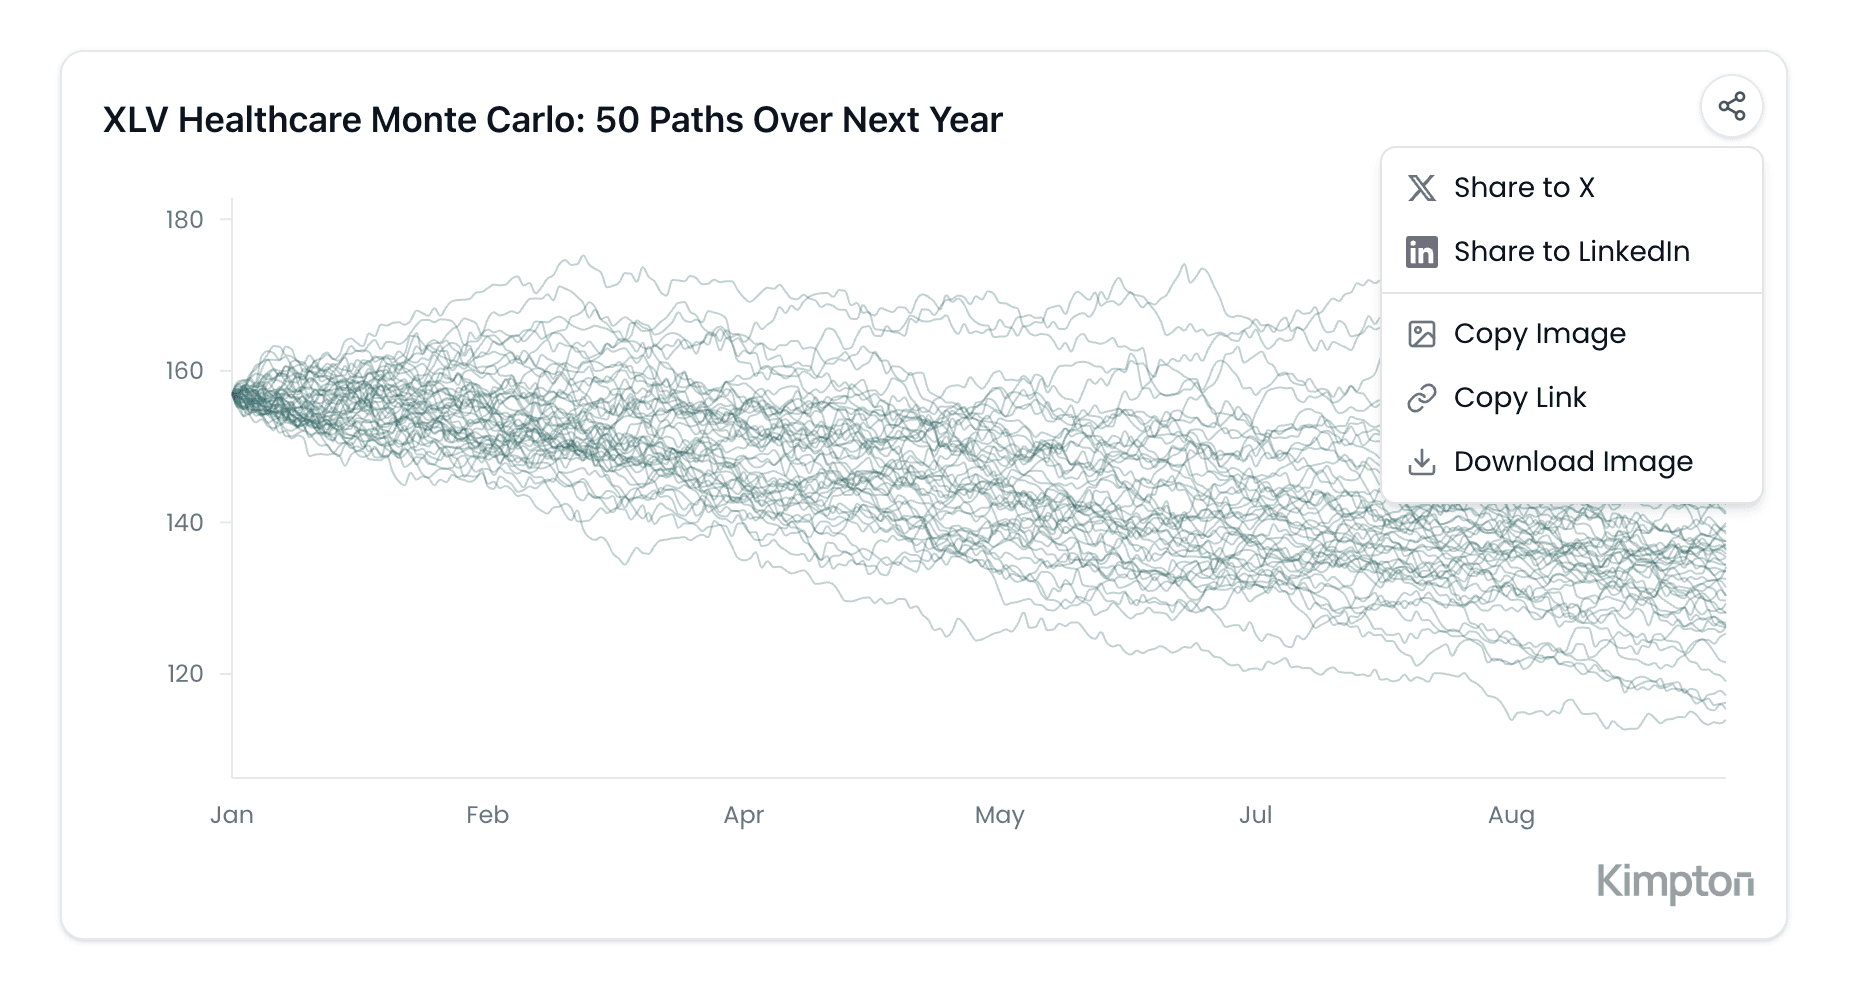Click the X logo icon
The image size is (1856, 988).
pos(1421,188)
